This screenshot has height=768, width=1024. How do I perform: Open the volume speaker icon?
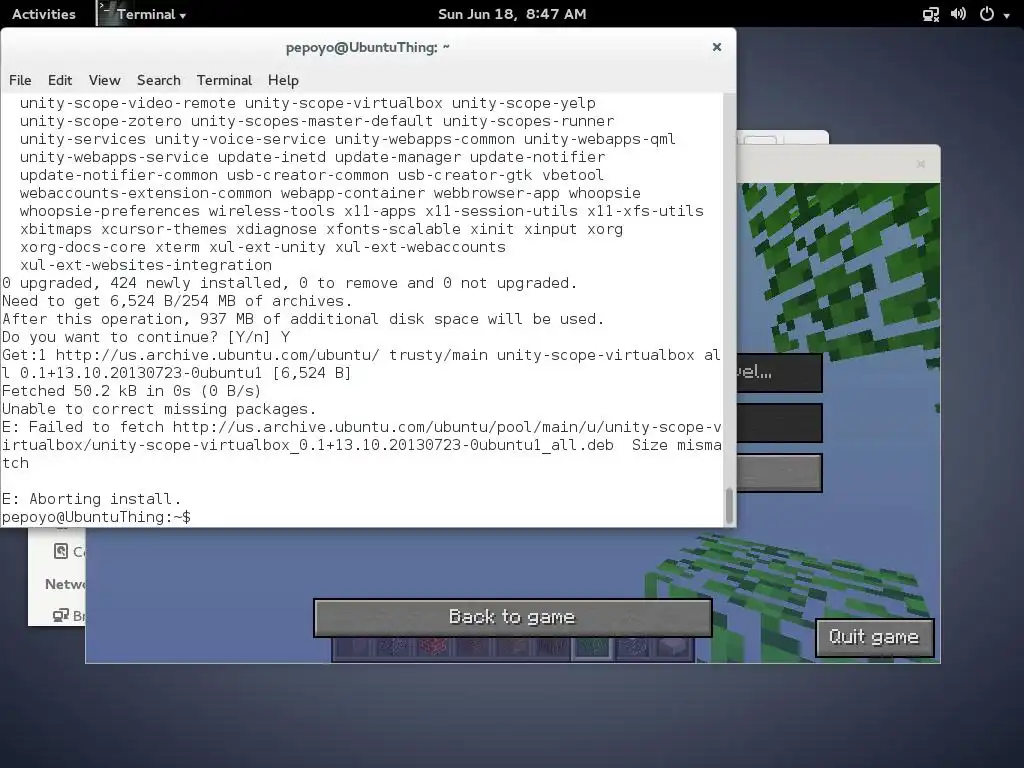click(958, 14)
